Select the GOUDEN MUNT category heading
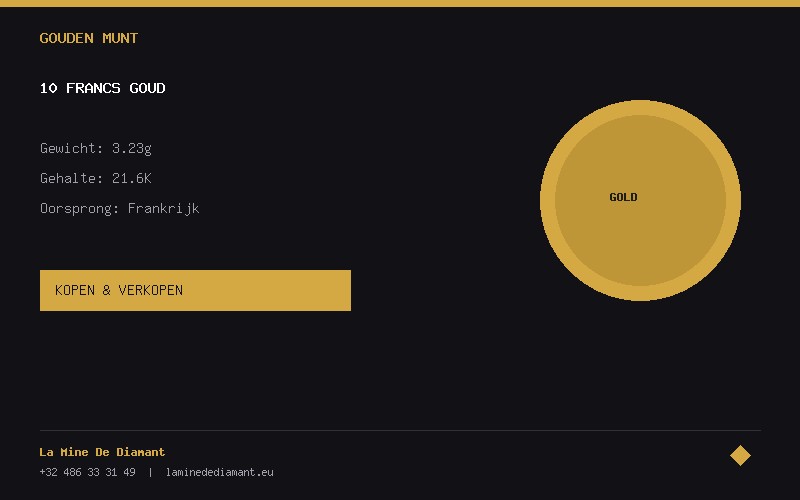 pos(89,38)
